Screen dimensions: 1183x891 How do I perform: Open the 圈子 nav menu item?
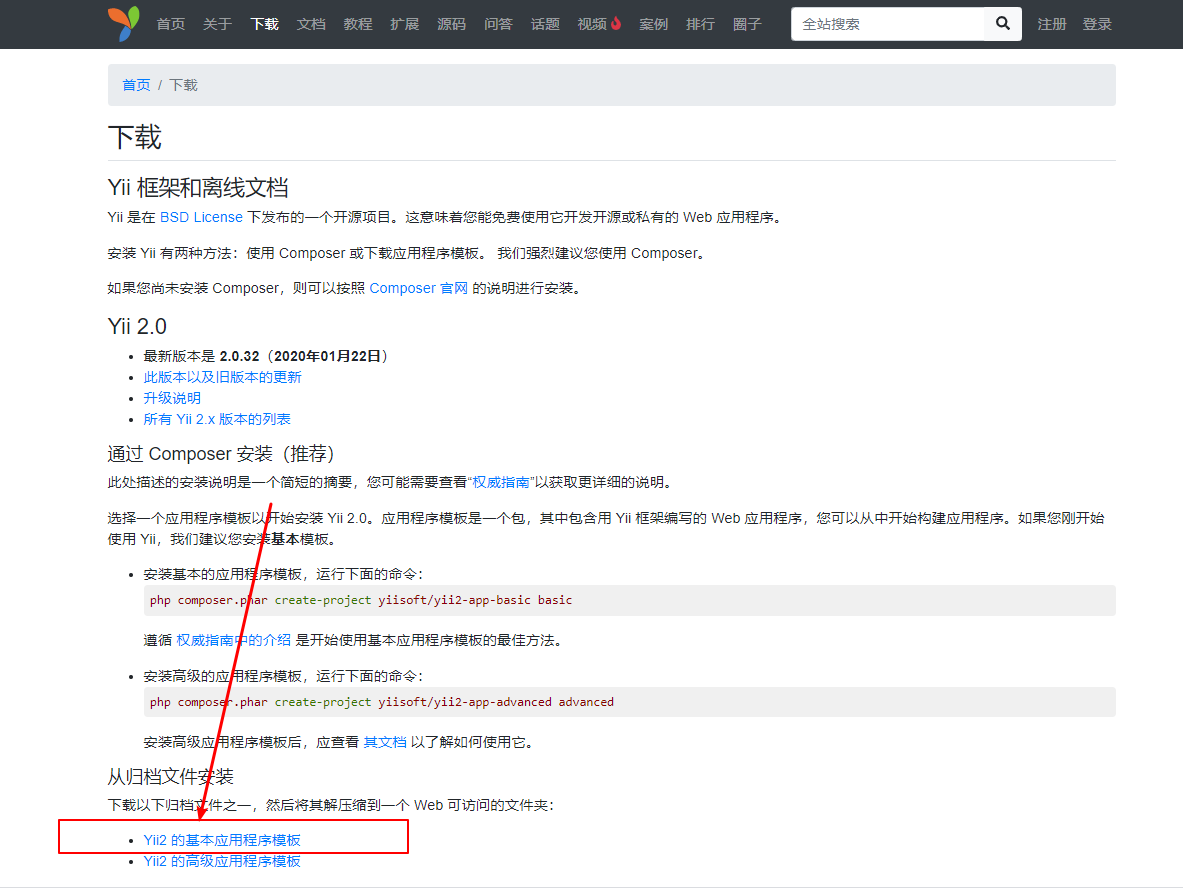click(747, 24)
